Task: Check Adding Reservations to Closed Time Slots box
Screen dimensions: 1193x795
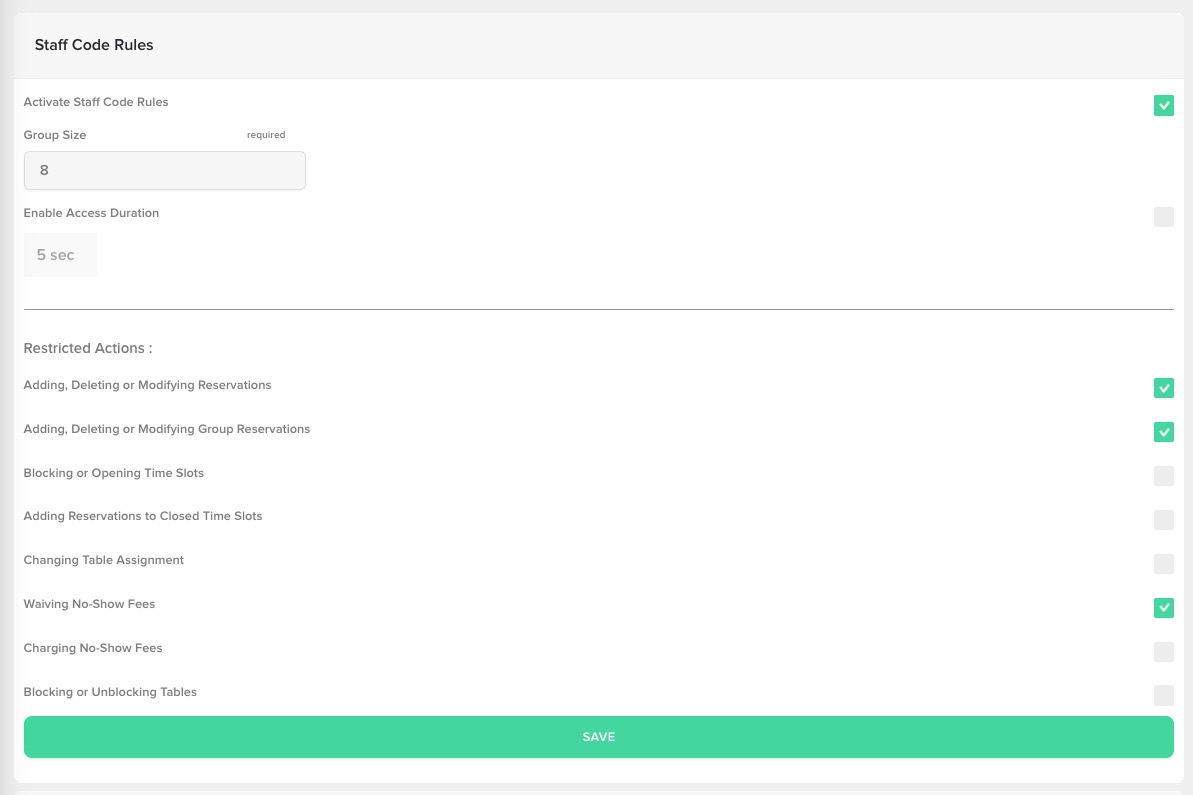Action: pos(1163,520)
